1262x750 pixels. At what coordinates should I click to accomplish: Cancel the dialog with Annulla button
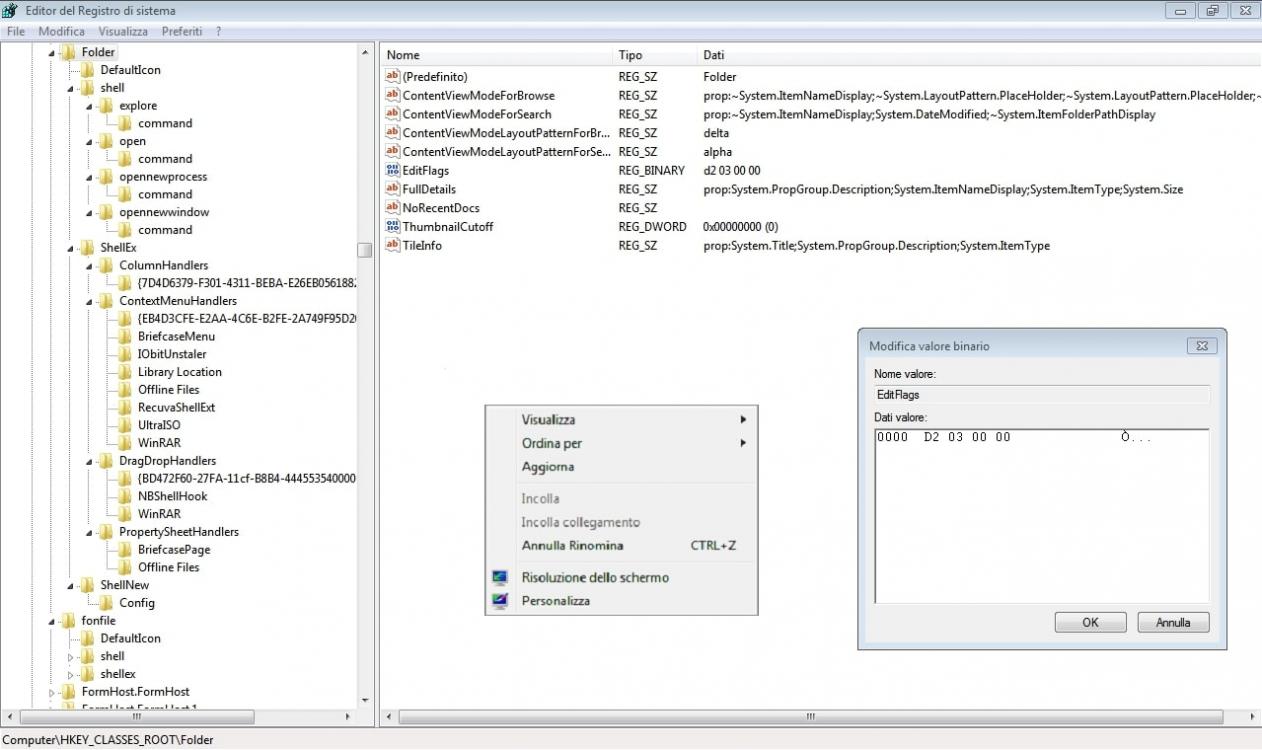point(1173,622)
